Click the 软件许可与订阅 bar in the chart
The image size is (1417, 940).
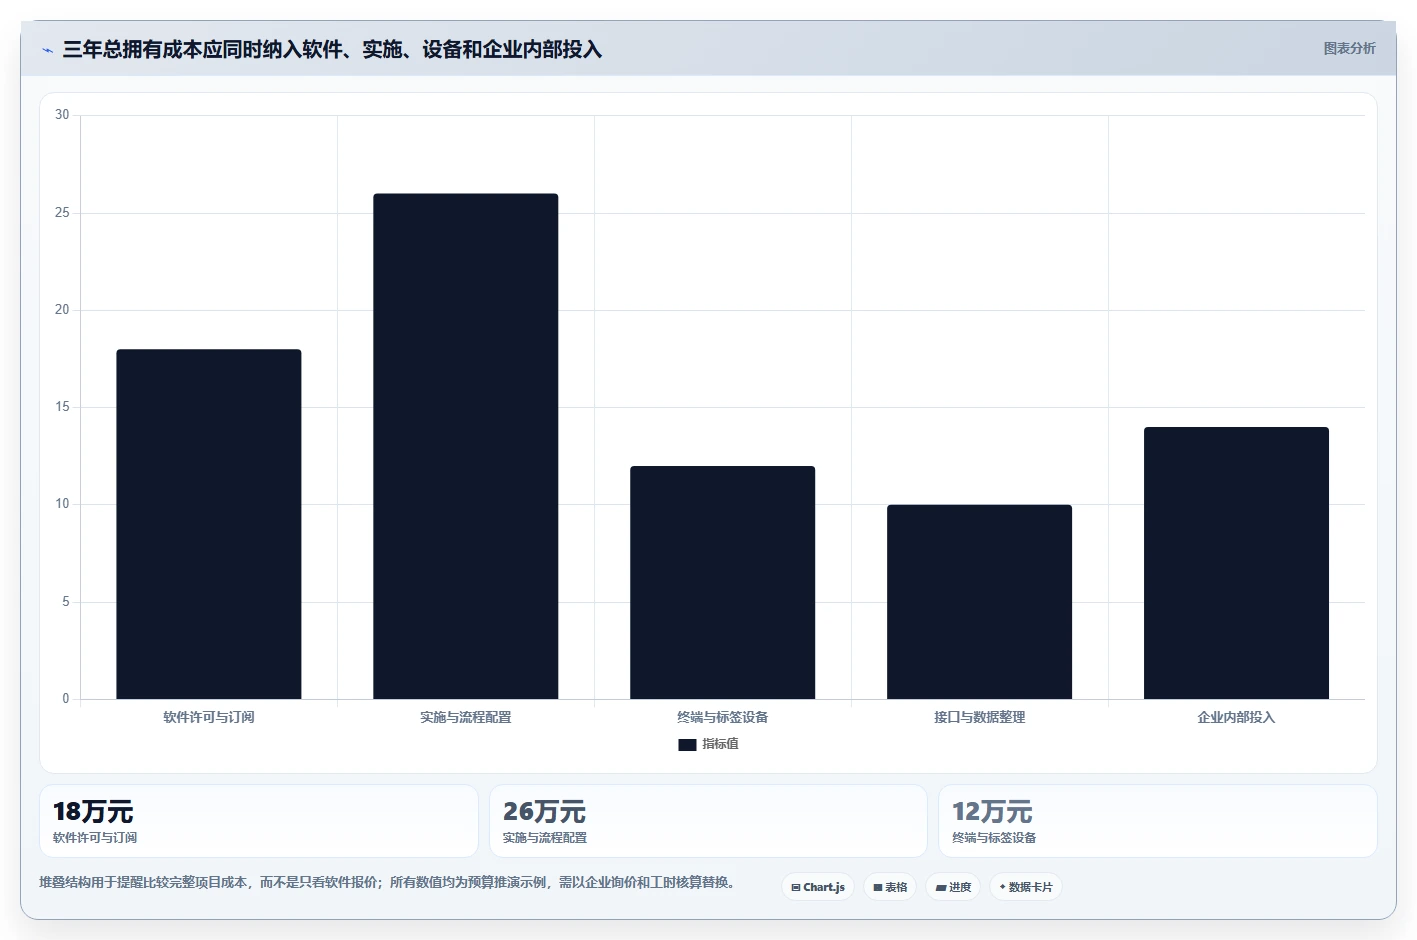click(209, 524)
